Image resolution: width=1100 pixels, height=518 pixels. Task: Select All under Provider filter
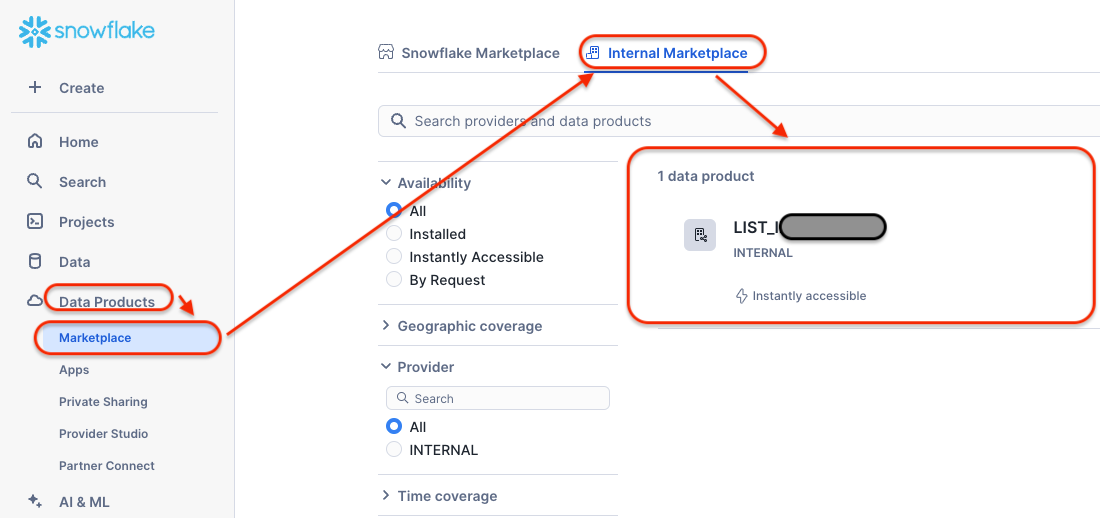[394, 426]
